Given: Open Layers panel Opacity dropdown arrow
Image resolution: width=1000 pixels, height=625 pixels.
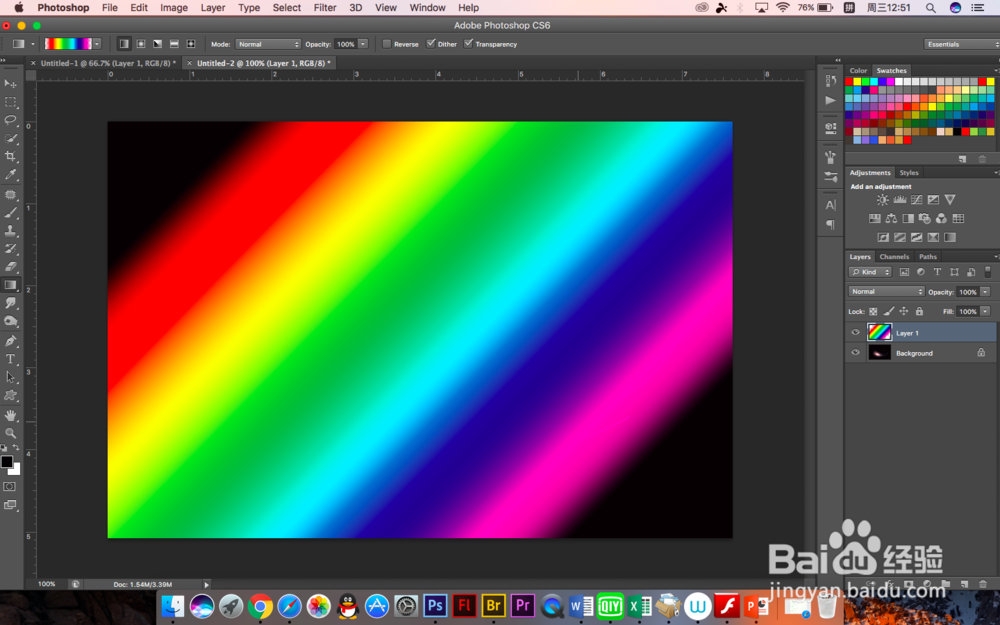Looking at the screenshot, I should pyautogui.click(x=985, y=291).
